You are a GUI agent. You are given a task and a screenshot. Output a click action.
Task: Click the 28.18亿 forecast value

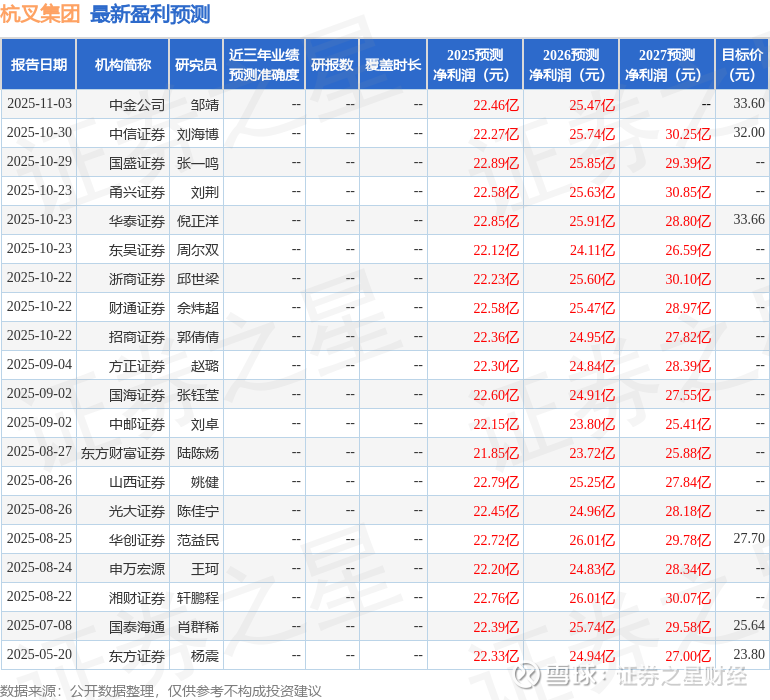(688, 510)
